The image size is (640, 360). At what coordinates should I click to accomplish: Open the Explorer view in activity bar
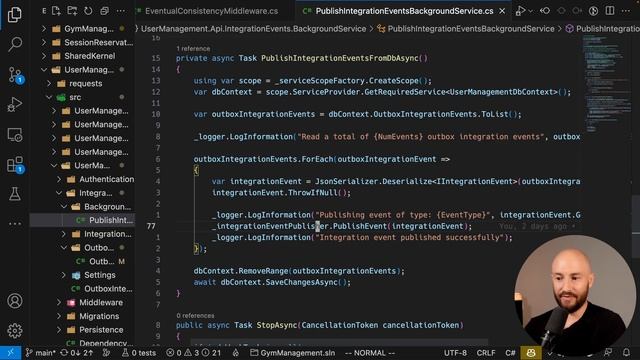coord(15,14)
